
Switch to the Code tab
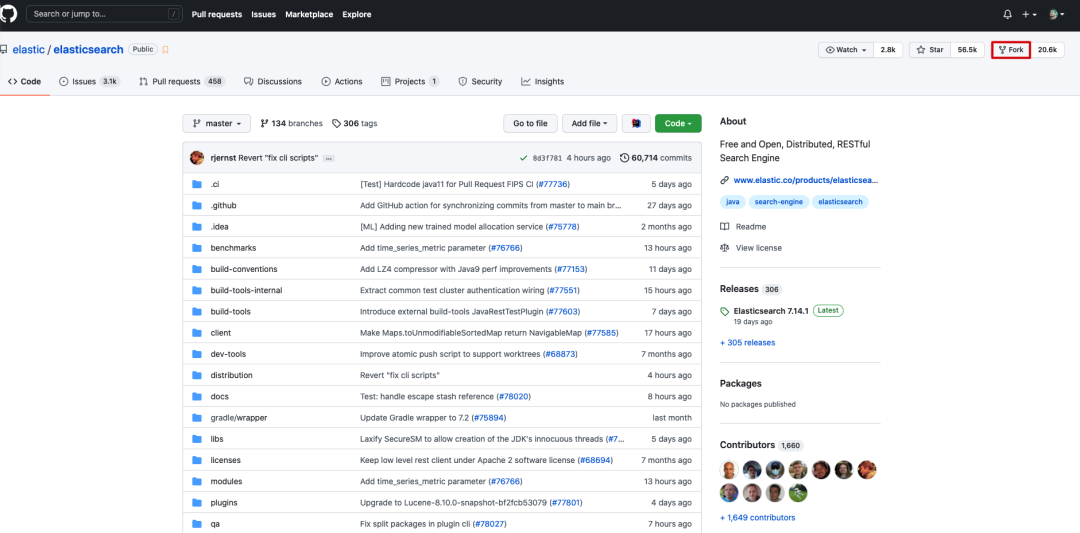click(25, 81)
